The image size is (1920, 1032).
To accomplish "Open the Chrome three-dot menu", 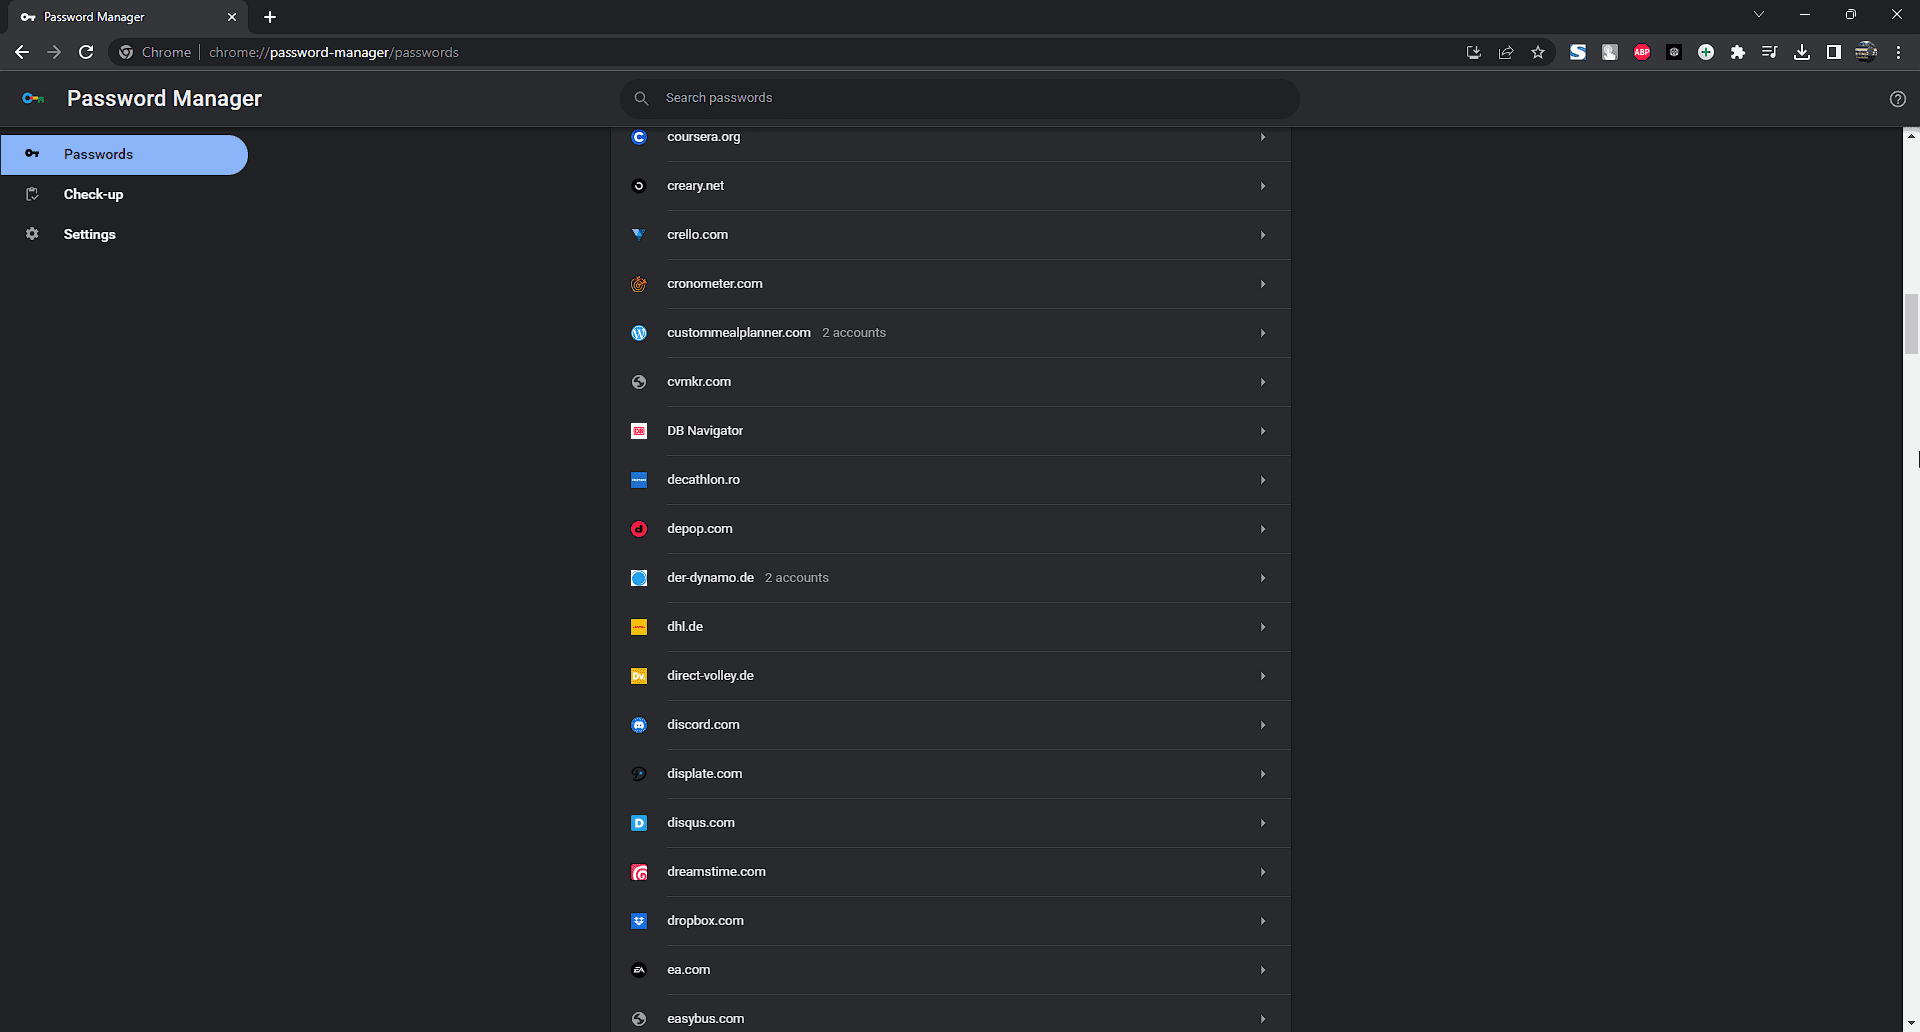I will pos(1898,52).
